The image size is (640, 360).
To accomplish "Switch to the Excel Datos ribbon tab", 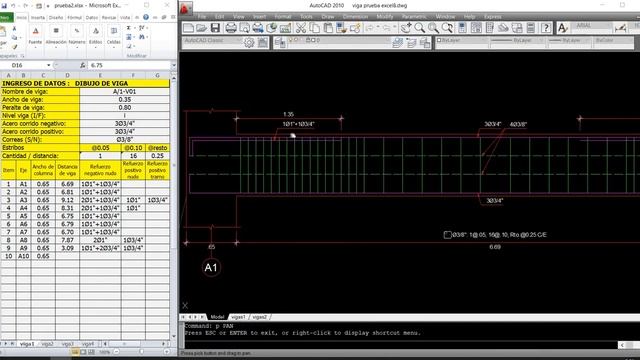I will pyautogui.click(x=92, y=18).
